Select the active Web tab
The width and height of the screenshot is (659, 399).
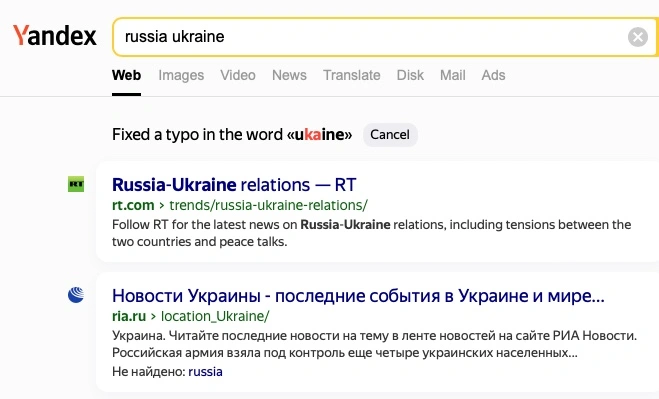[x=127, y=75]
